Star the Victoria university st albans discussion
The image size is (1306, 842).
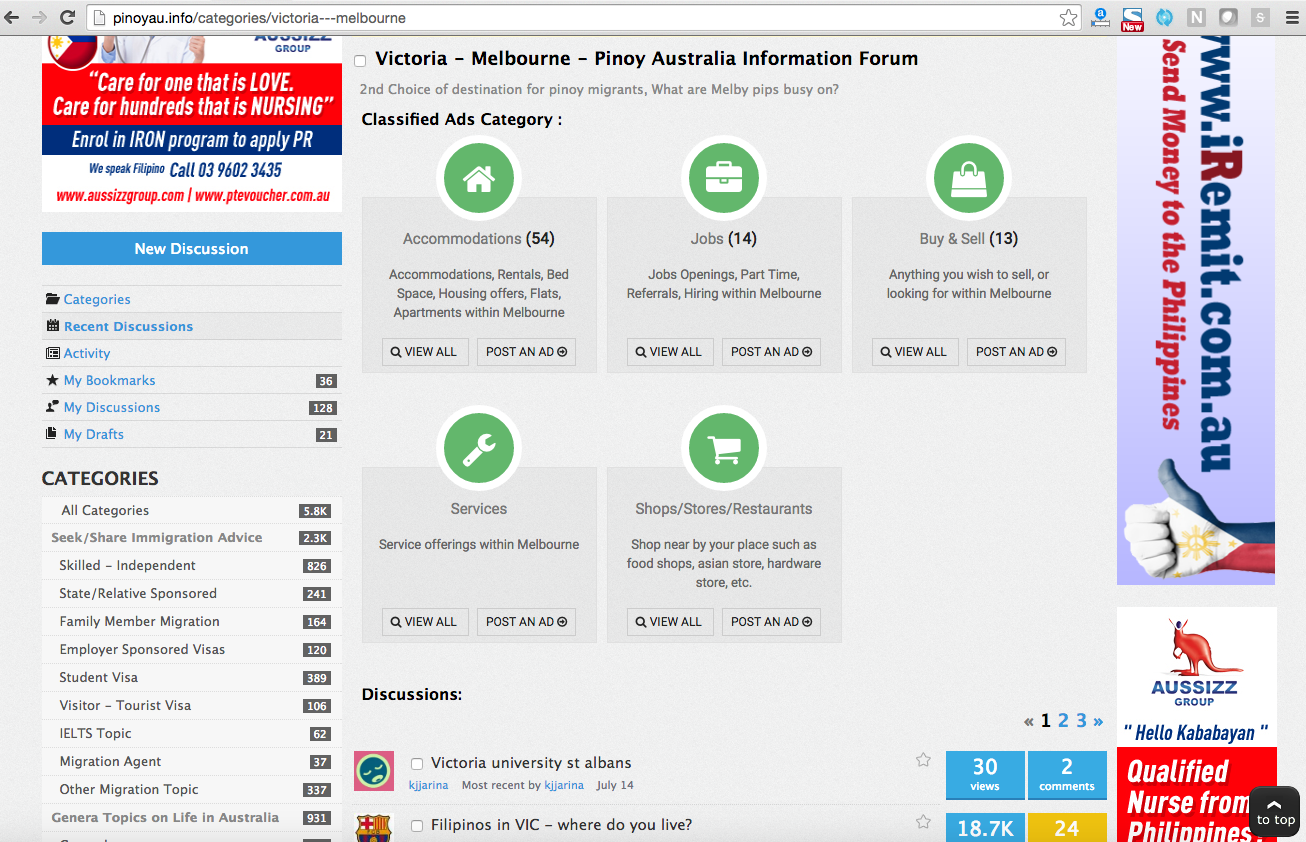[x=923, y=760]
